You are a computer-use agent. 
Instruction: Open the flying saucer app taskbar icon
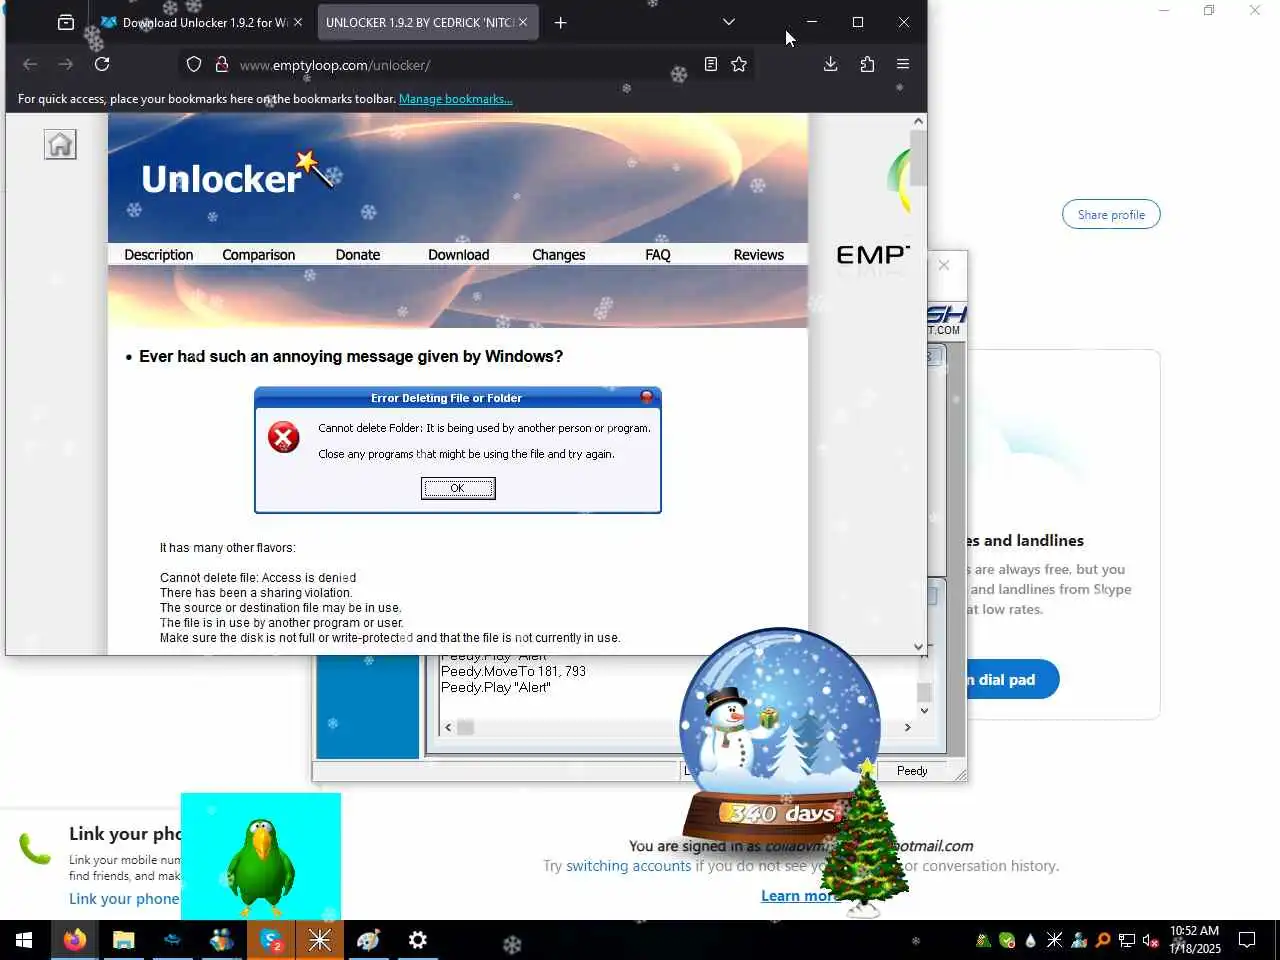pos(173,940)
